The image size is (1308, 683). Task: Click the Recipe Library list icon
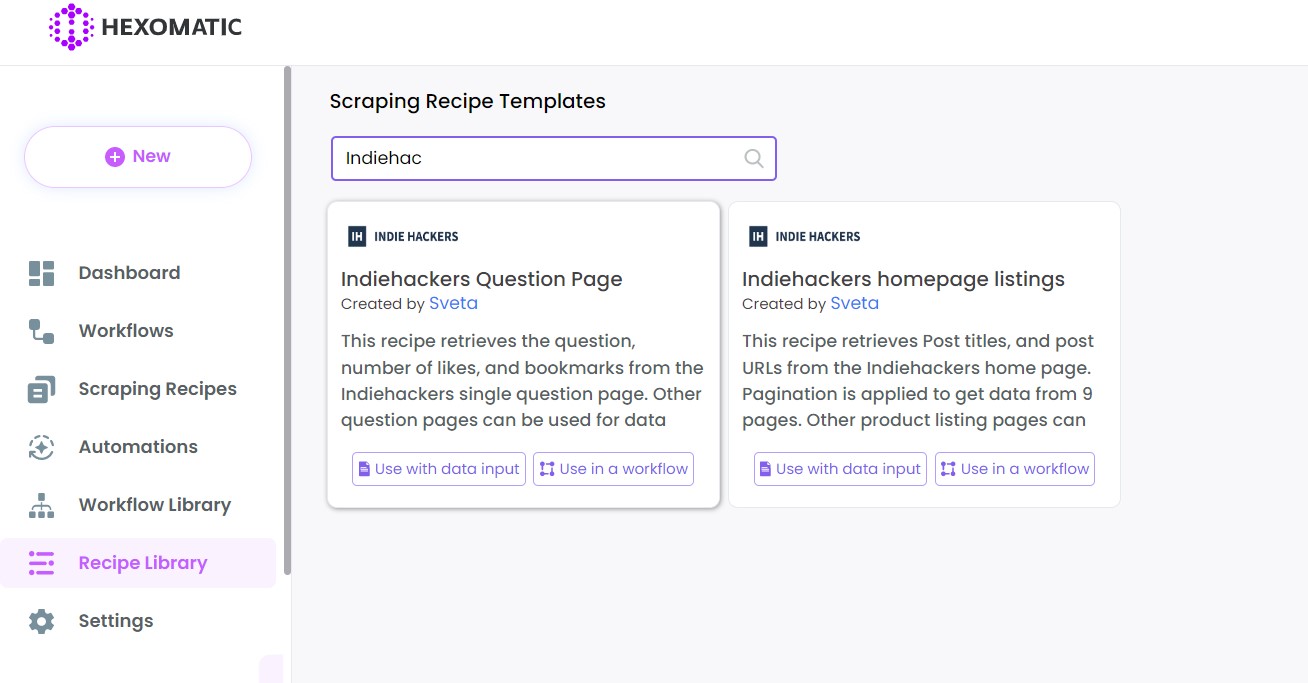[x=41, y=562]
